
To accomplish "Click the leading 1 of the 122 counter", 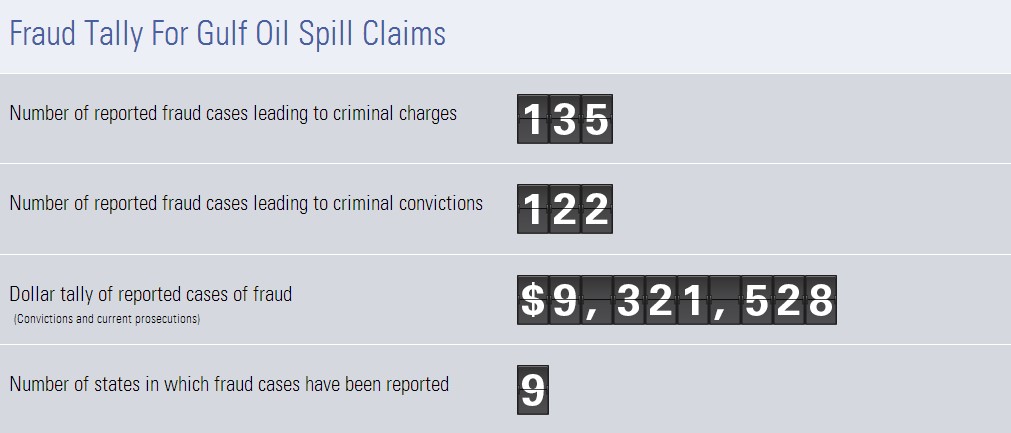I will (x=534, y=210).
